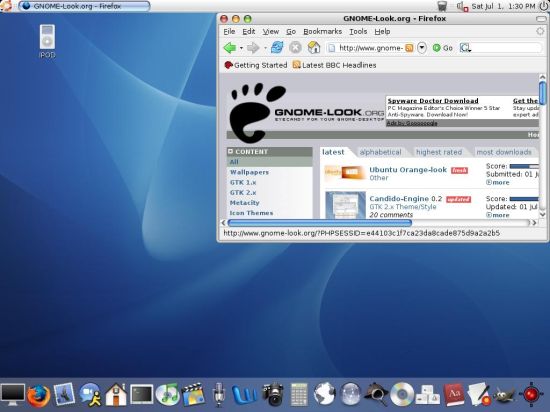Image resolution: width=550 pixels, height=412 pixels.
Task: Click the Stop loading icon
Action: (295, 47)
